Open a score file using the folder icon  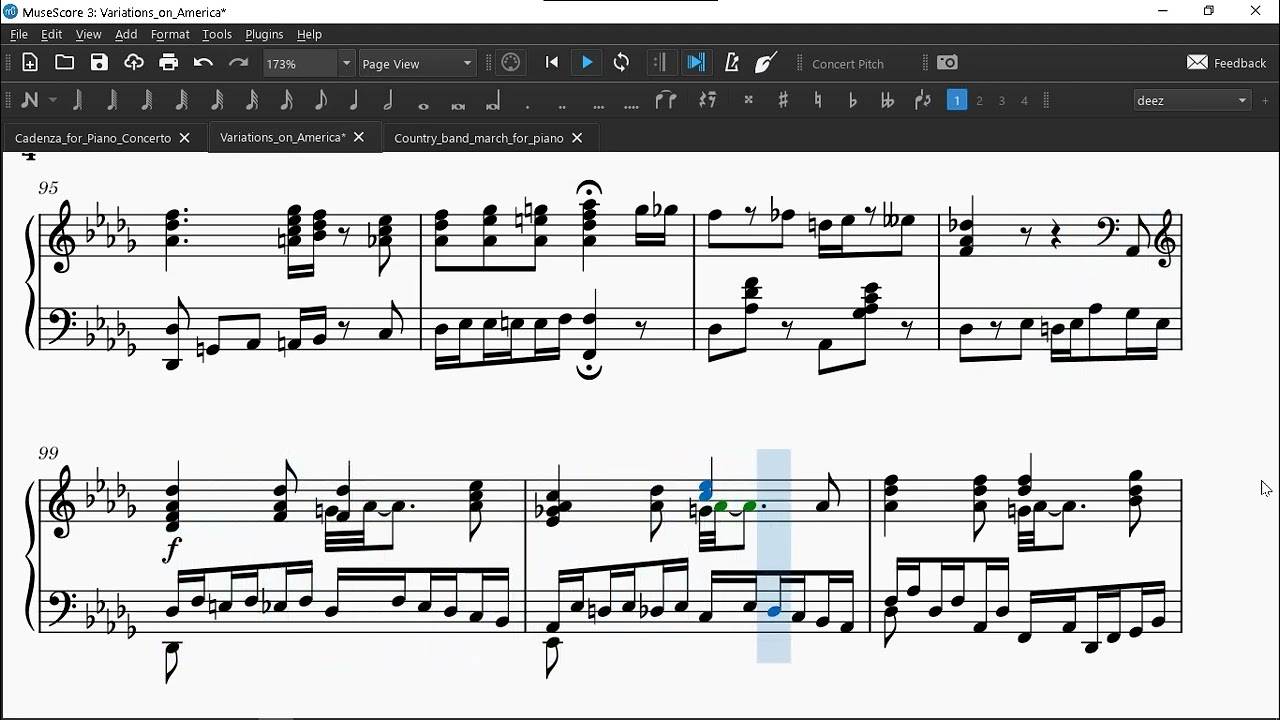64,63
